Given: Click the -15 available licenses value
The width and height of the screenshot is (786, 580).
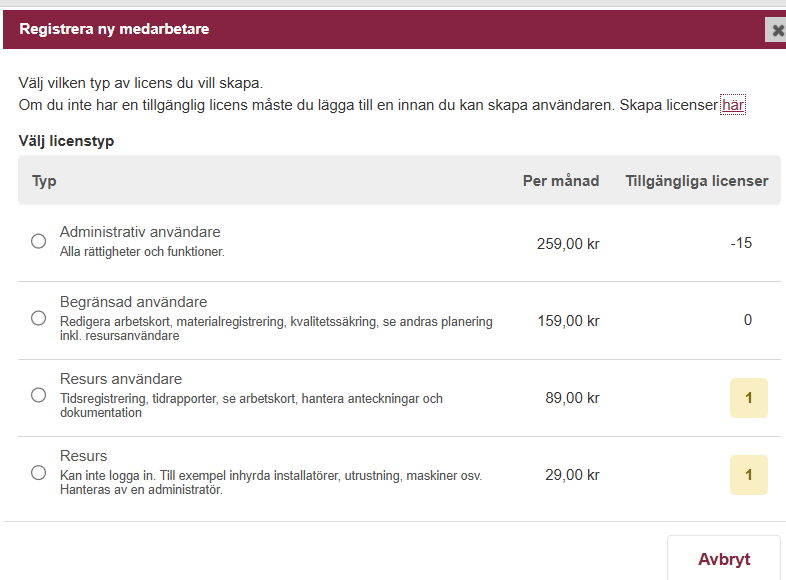Looking at the screenshot, I should 741,243.
